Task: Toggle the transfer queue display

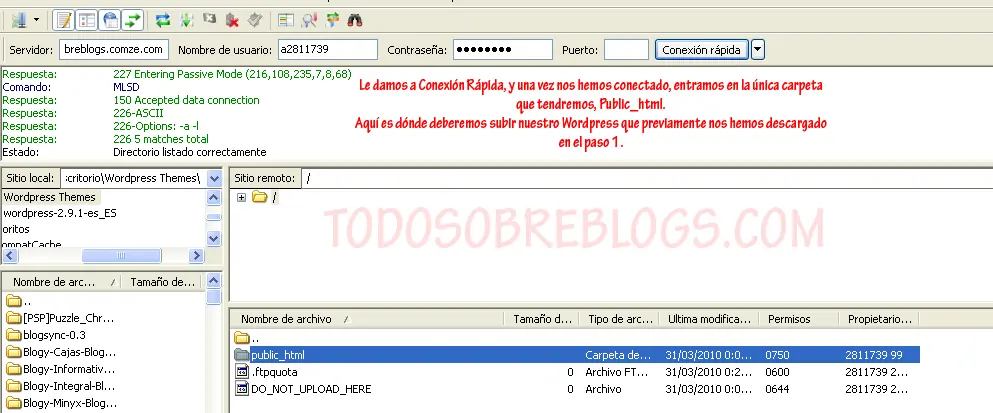Action: (133, 20)
